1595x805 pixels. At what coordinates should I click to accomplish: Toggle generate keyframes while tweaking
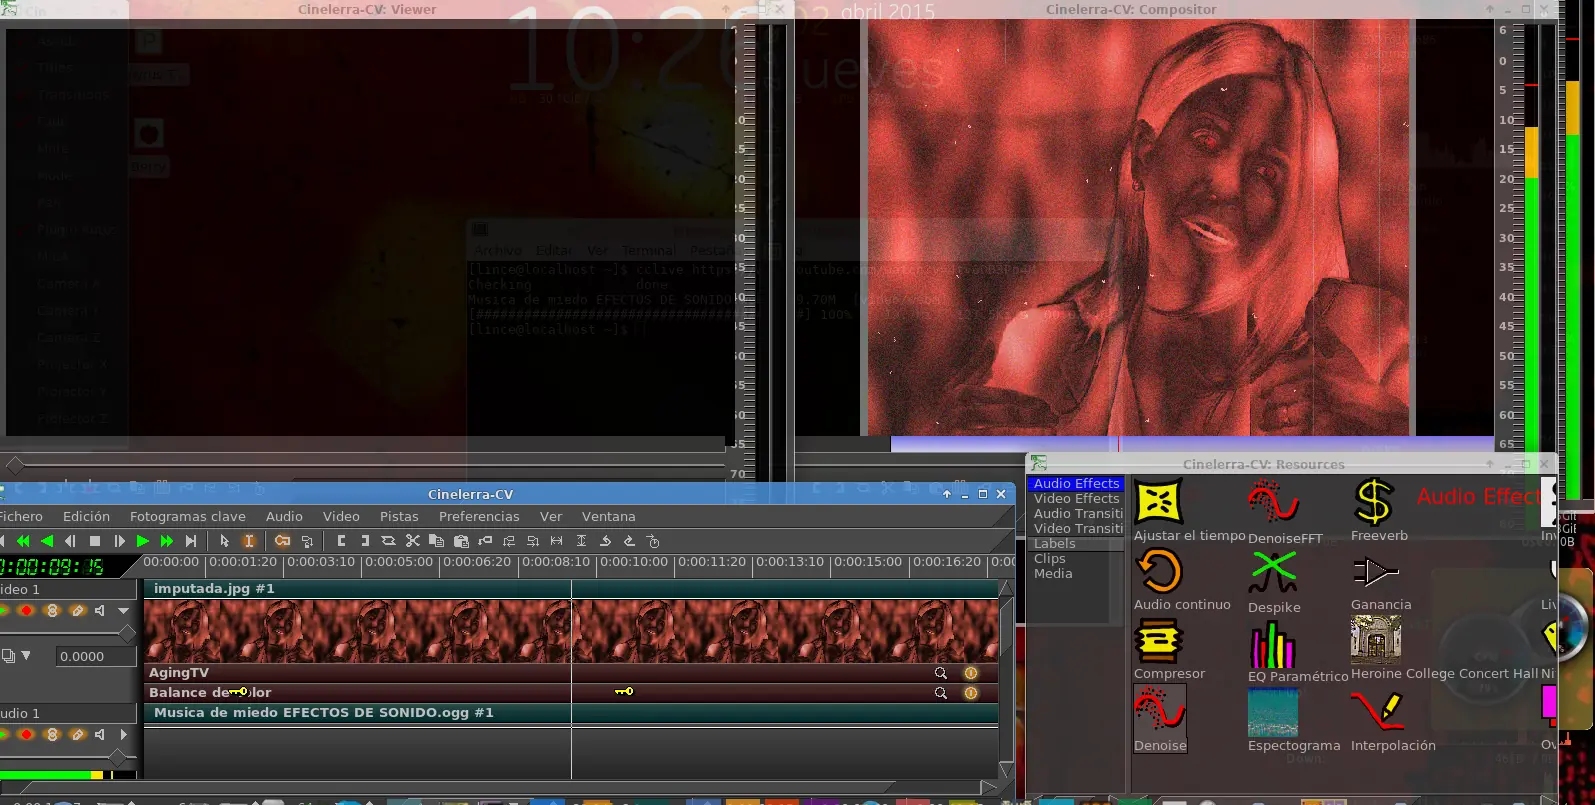coord(283,541)
